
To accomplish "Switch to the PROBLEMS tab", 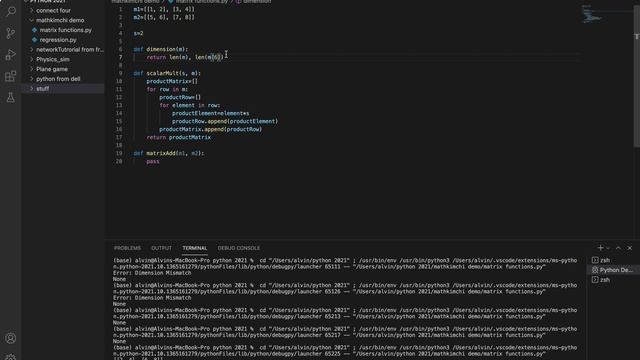I will (x=127, y=248).
